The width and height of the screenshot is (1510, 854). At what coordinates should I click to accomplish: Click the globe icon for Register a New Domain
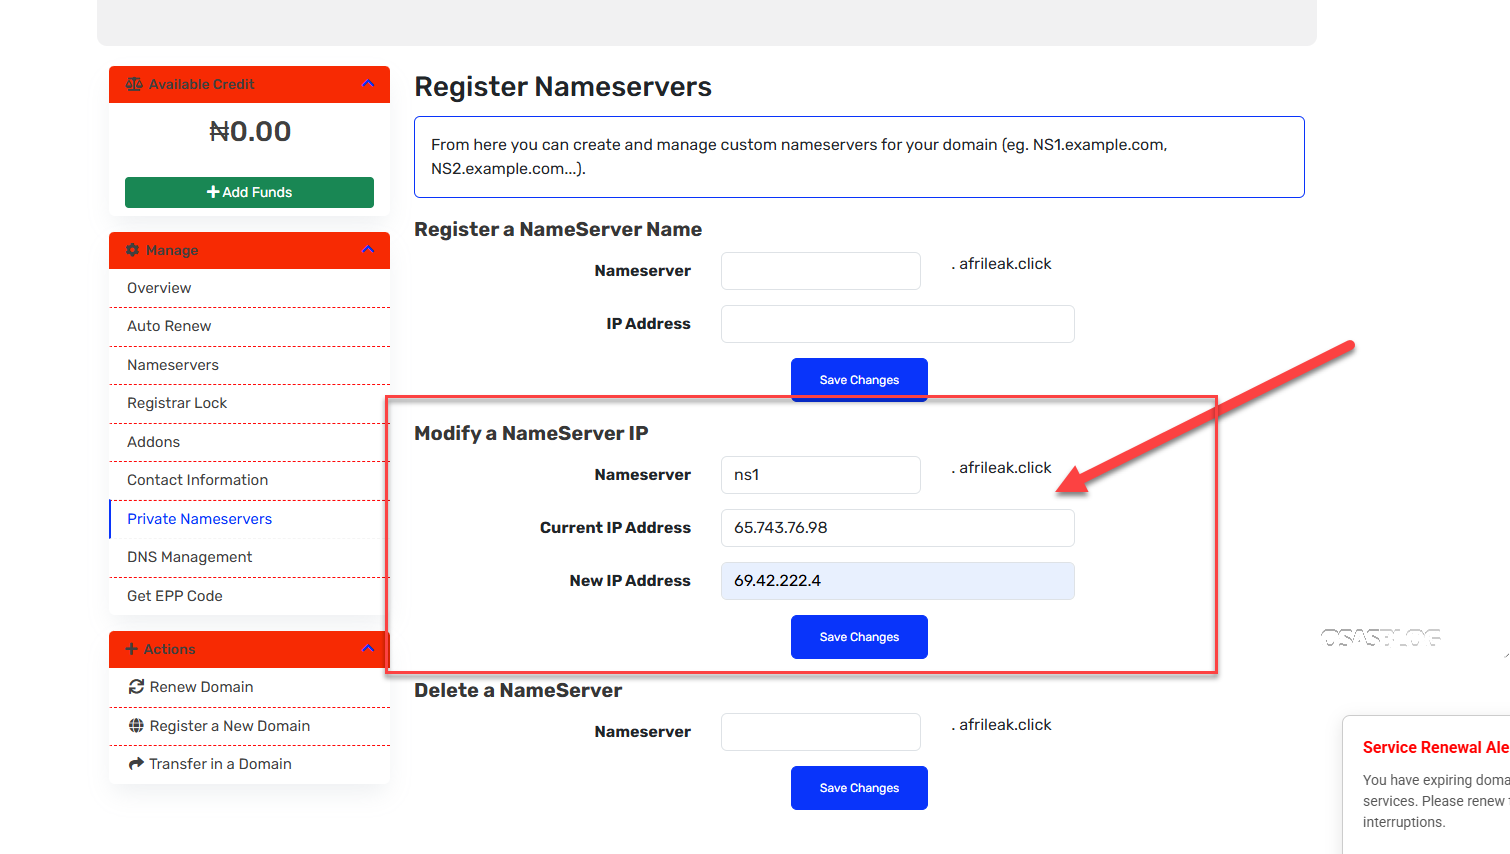136,726
